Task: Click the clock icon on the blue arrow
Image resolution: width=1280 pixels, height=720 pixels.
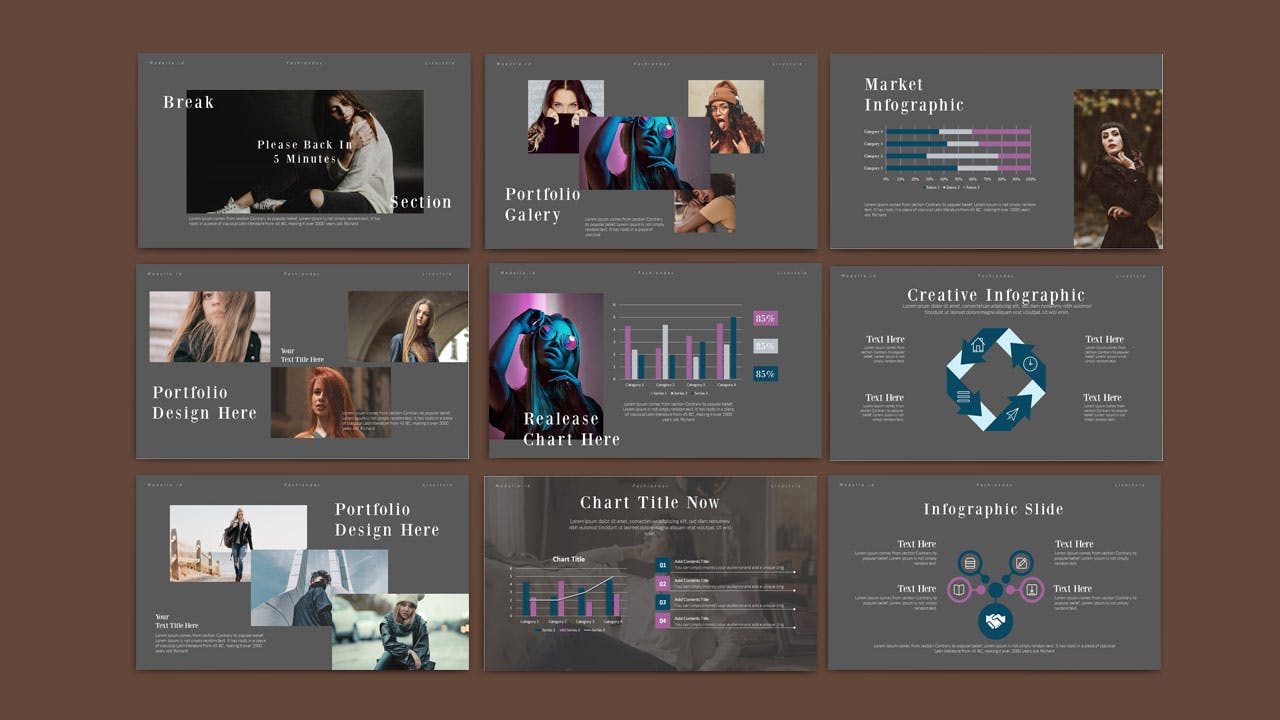Action: click(x=1030, y=363)
